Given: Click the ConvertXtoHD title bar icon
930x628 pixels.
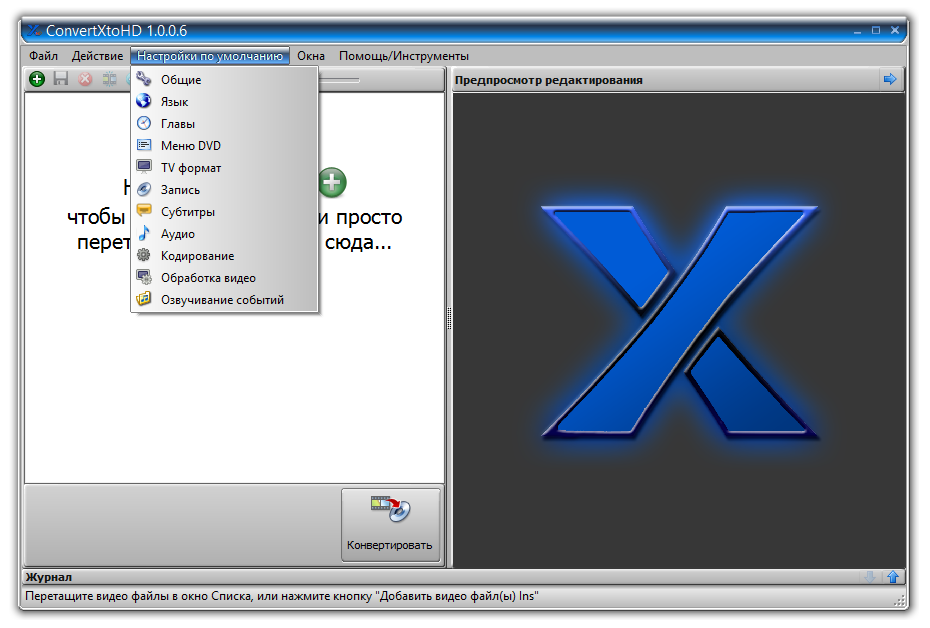Looking at the screenshot, I should [x=34, y=30].
